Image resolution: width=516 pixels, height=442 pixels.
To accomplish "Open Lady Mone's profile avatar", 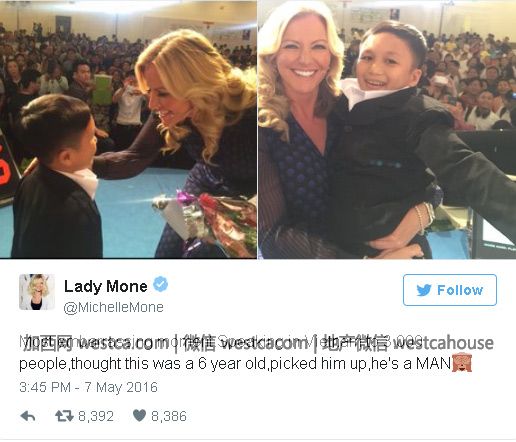I will [x=37, y=292].
